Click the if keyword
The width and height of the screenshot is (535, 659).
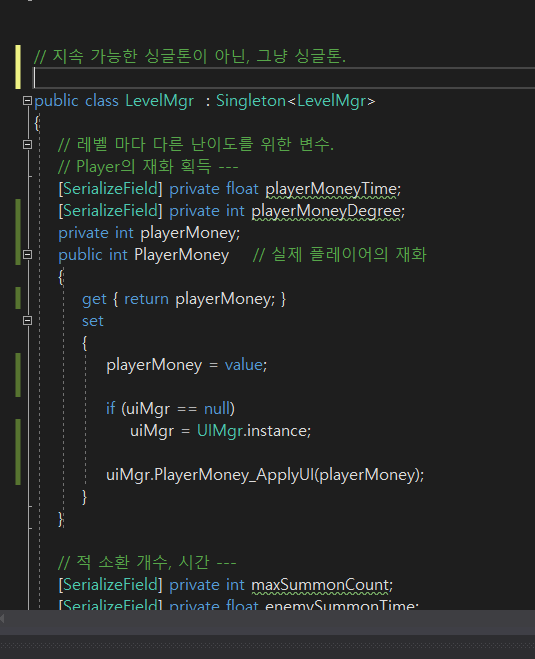click(111, 409)
